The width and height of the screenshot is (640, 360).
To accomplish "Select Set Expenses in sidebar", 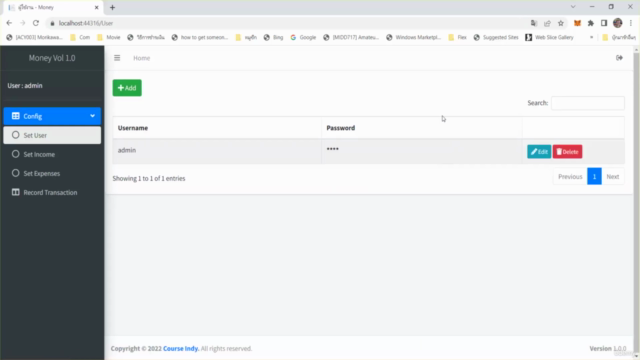I will [52, 173].
